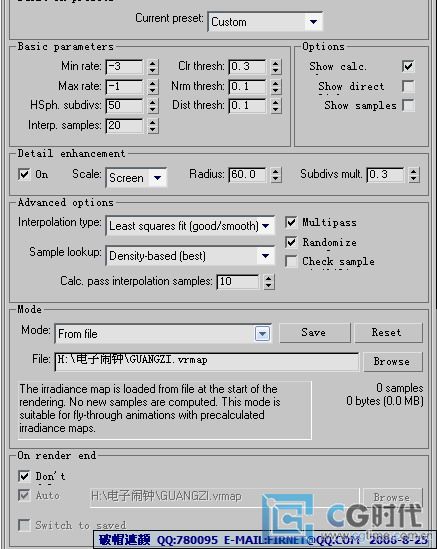Image resolution: width=437 pixels, height=549 pixels.
Task: Expand the Sample lookup dropdown
Action: 190,256
